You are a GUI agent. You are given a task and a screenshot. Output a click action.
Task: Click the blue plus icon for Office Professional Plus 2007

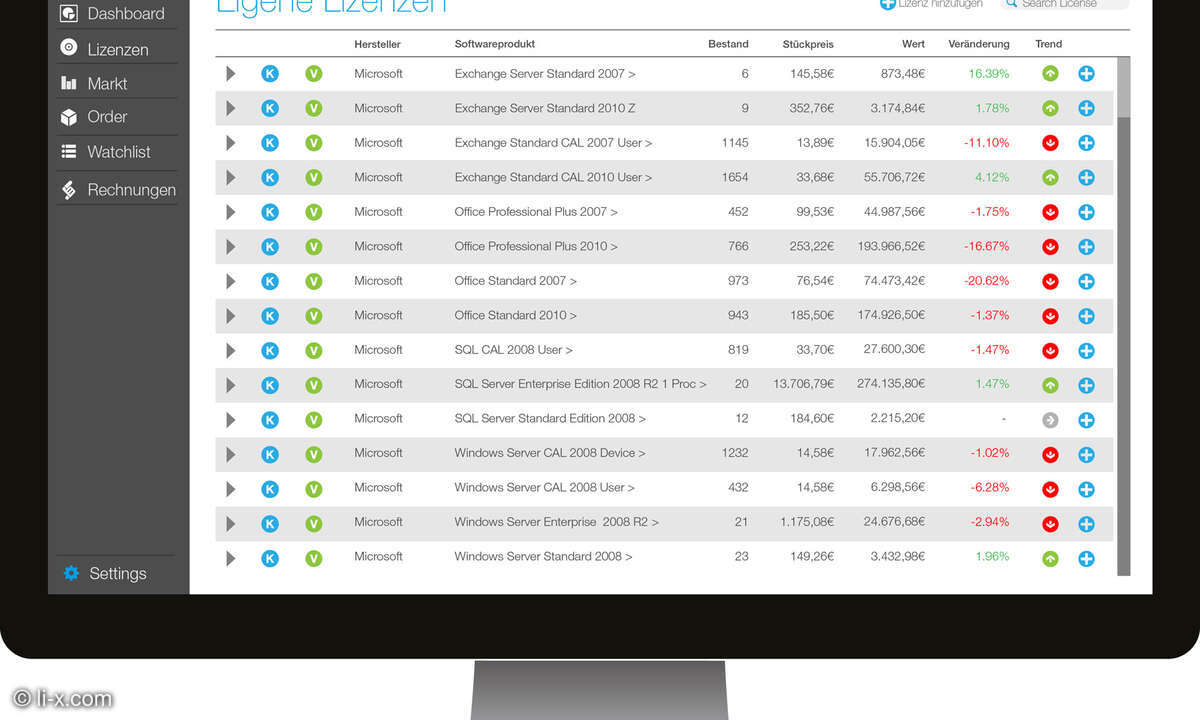[1086, 212]
